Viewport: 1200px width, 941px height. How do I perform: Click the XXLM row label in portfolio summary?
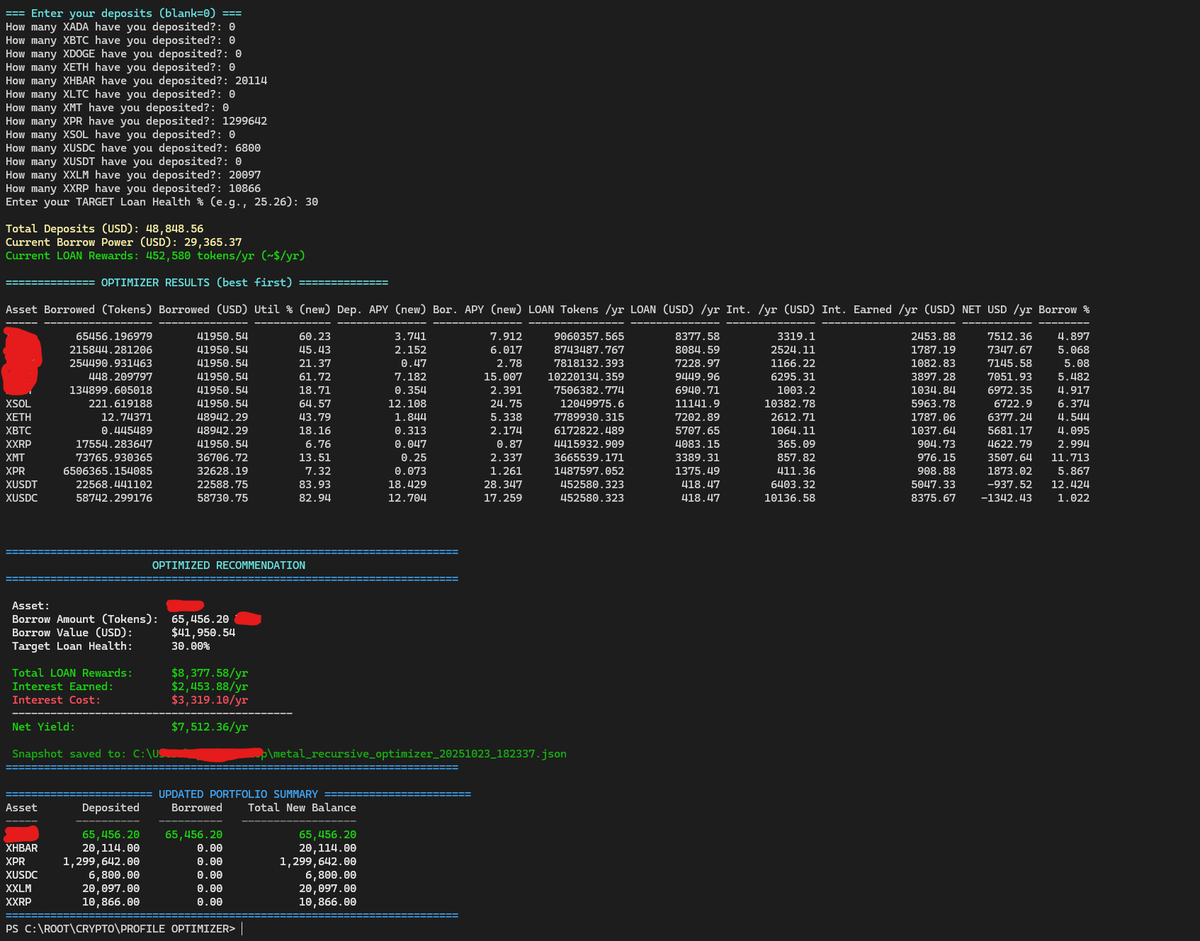click(18, 887)
